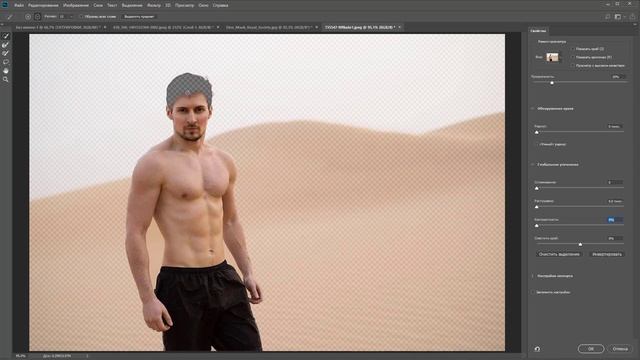Click the Photoshop logo icon
640x360 pixels.
(x=5, y=5)
